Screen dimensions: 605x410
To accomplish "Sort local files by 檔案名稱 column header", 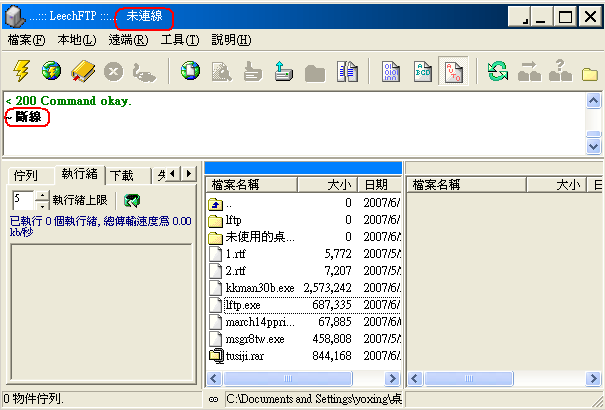I will tap(250, 185).
